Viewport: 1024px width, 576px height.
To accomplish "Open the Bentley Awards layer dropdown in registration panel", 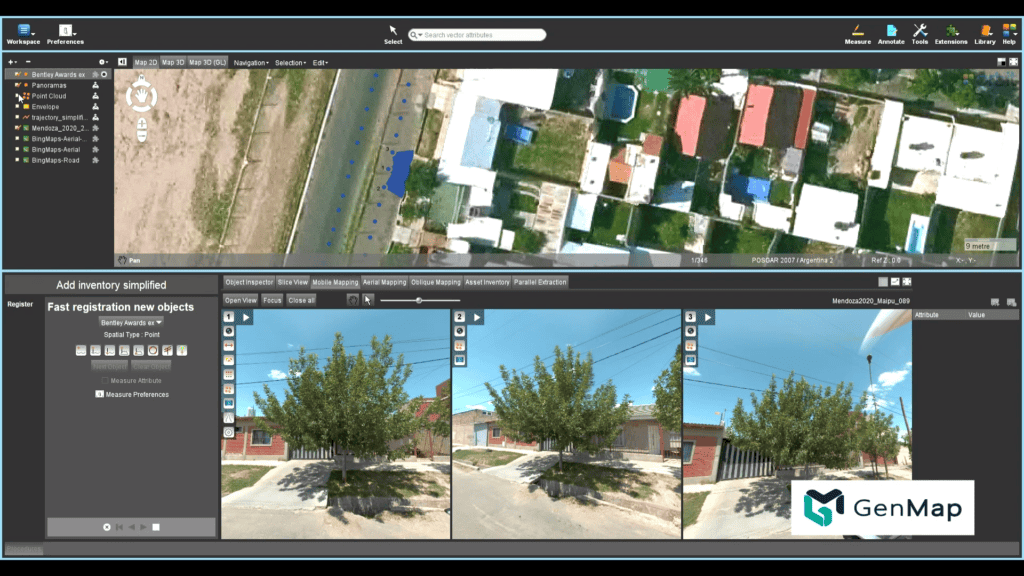I will pyautogui.click(x=131, y=323).
